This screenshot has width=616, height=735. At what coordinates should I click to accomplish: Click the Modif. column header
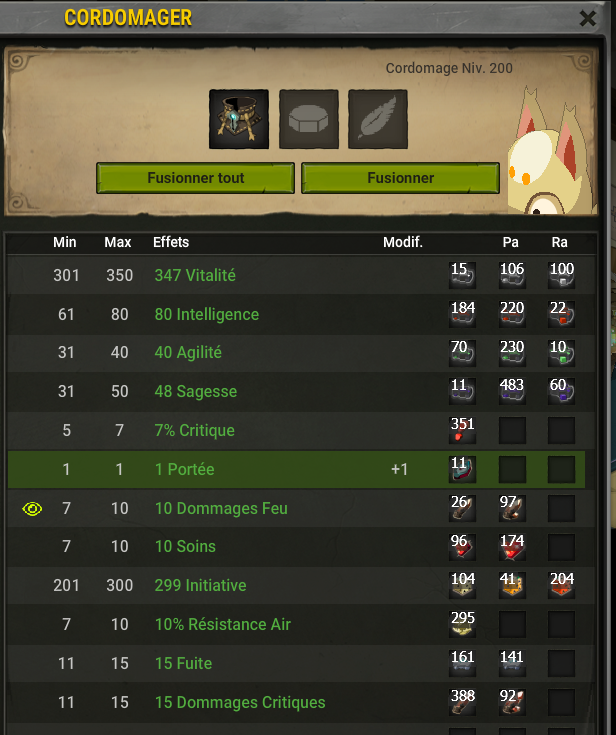click(x=403, y=242)
